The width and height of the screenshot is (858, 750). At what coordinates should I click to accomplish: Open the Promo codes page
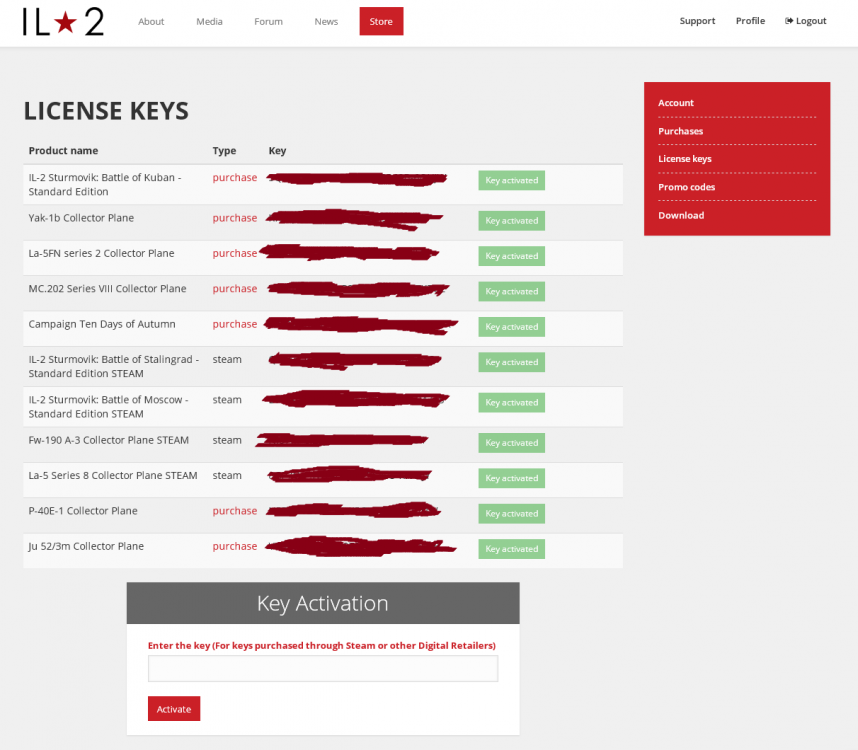(687, 187)
